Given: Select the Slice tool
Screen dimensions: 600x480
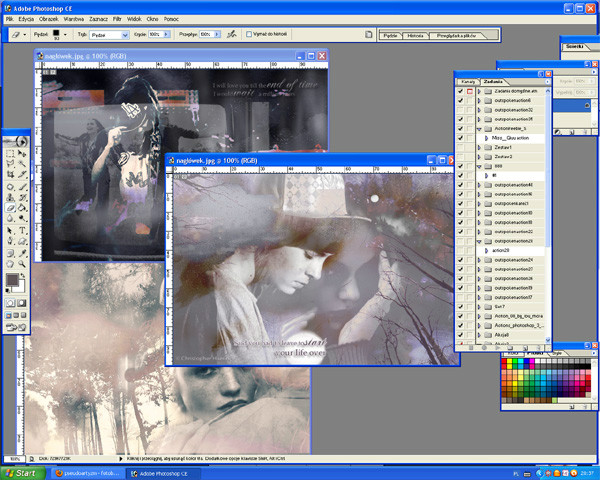Looking at the screenshot, I should 22,175.
